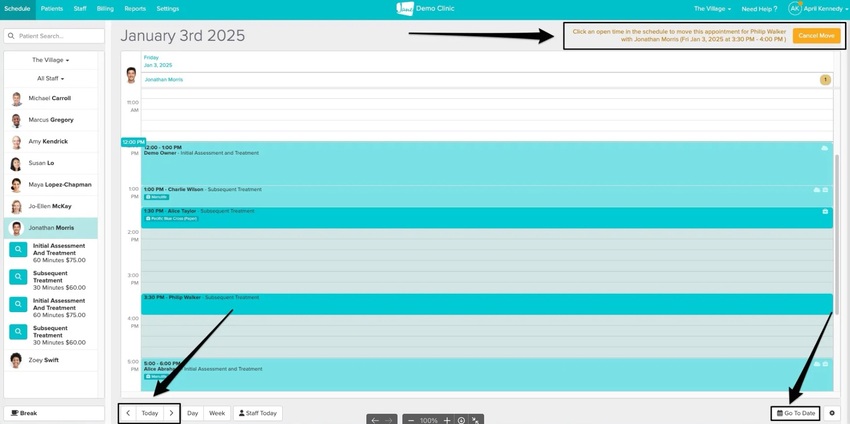This screenshot has width=850, height=424.
Task: Click the back arrow in bottom toolbar
Action: [x=375, y=420]
